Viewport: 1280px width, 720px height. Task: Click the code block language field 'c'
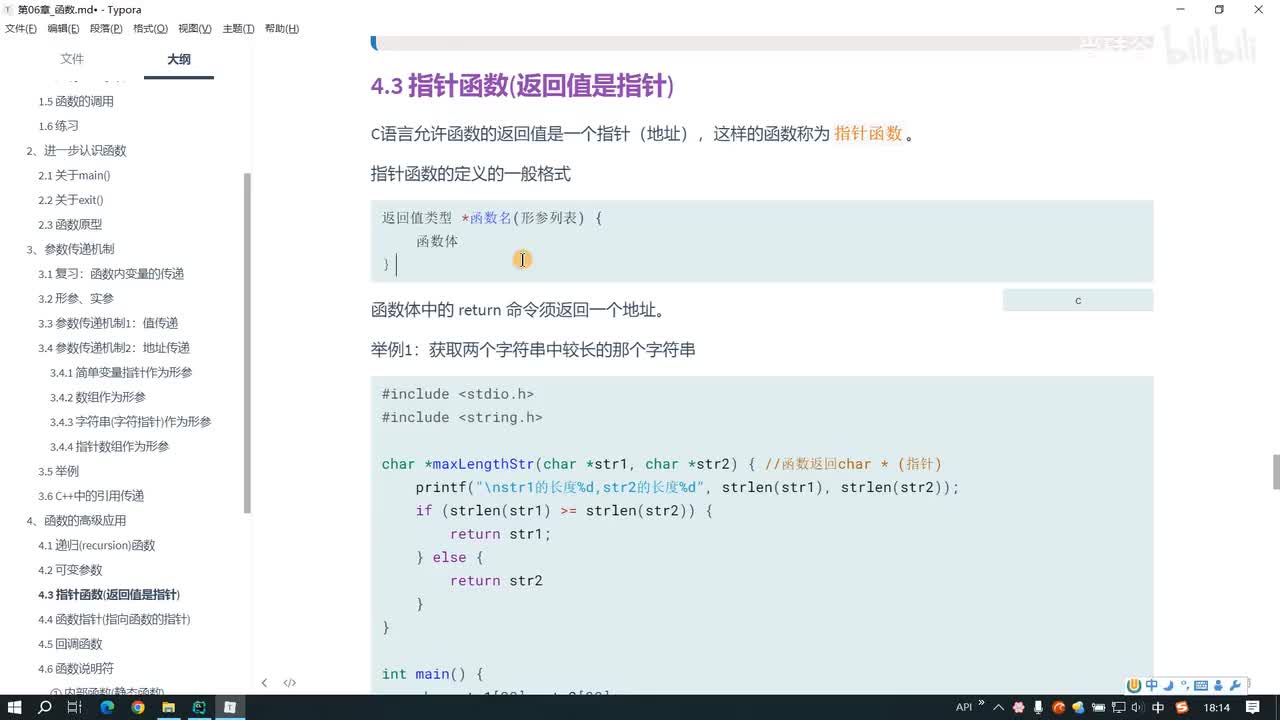(x=1078, y=300)
